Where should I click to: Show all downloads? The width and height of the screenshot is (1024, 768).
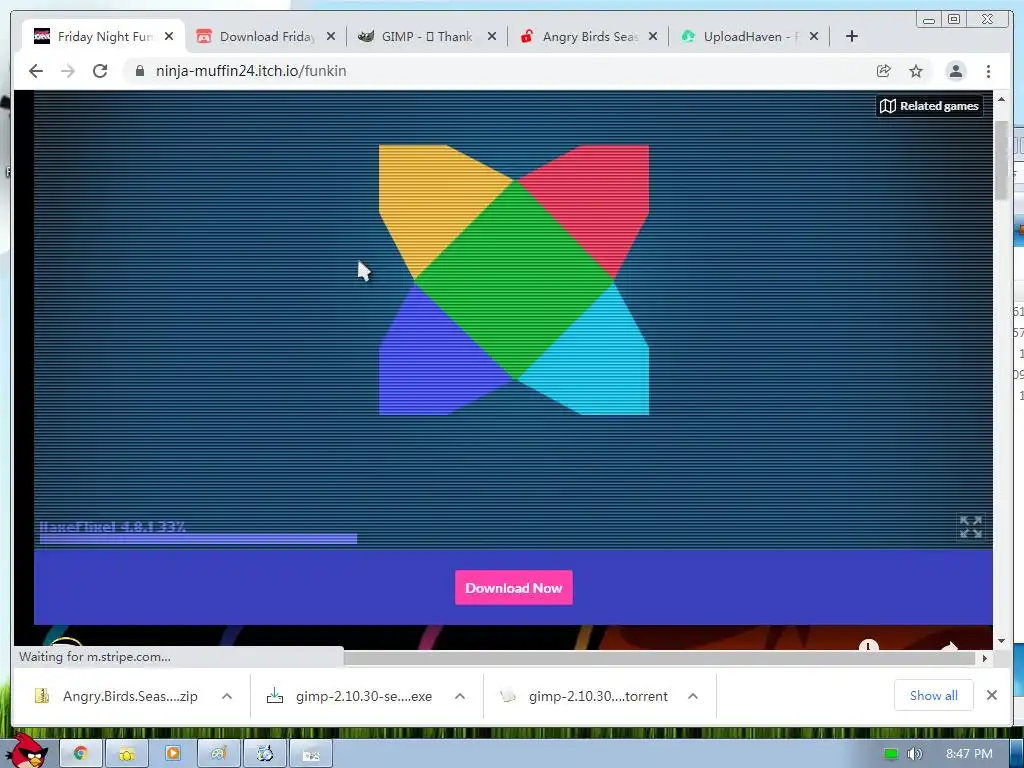click(x=934, y=696)
